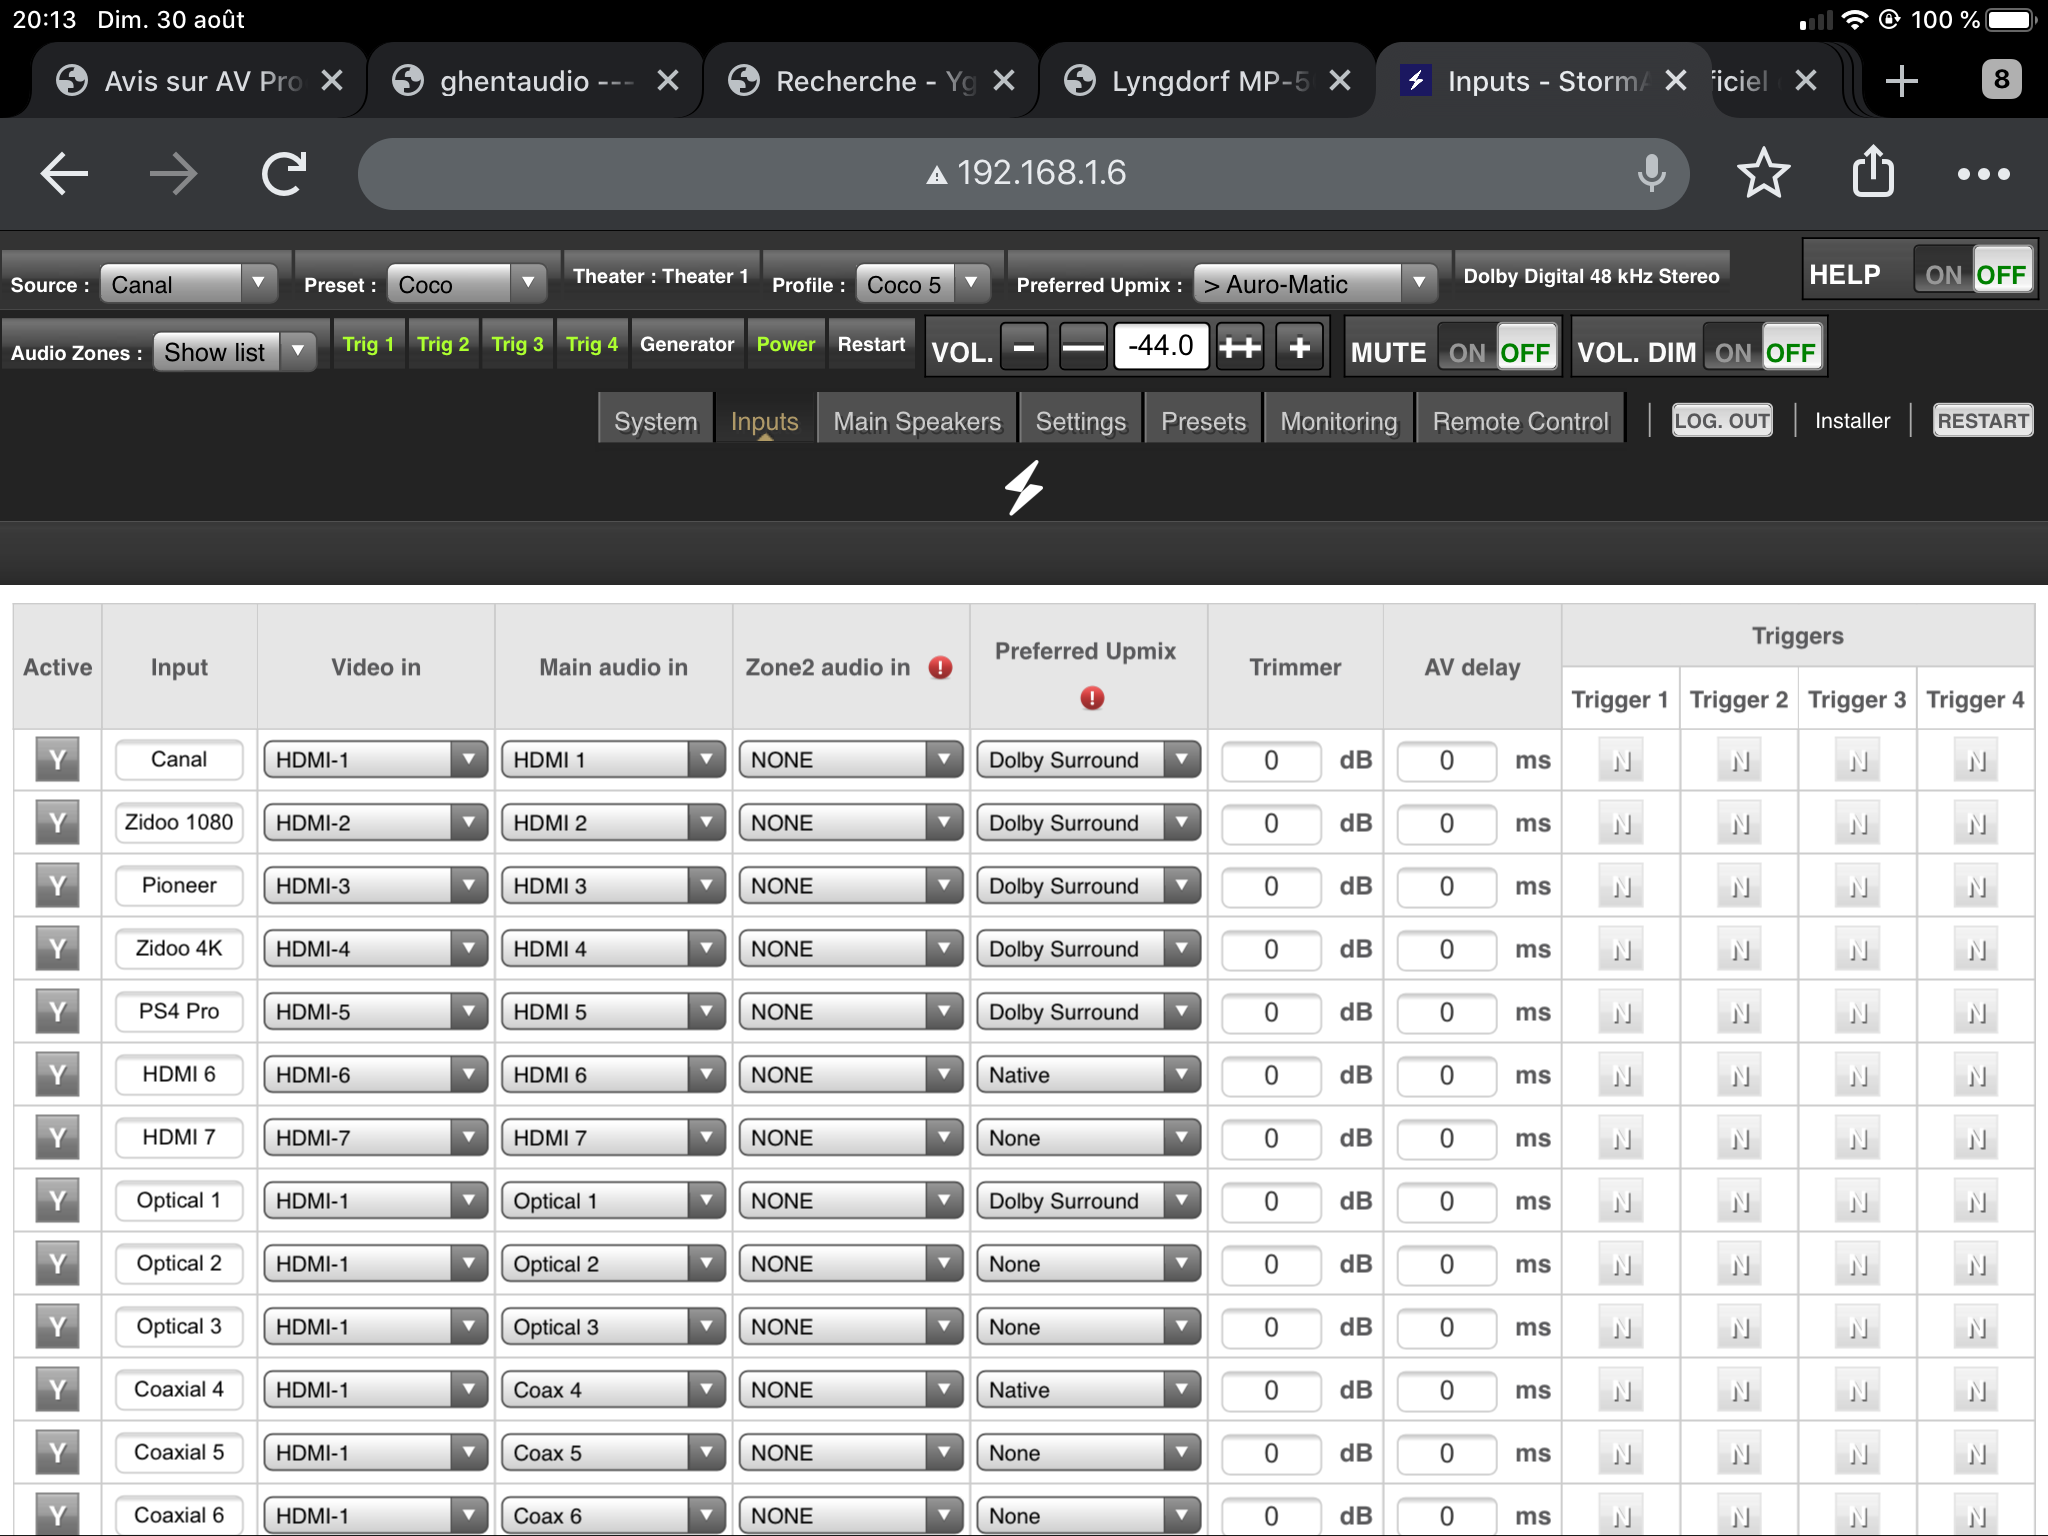
Task: Click the Preferred Upmix warning icon
Action: click(x=1092, y=698)
